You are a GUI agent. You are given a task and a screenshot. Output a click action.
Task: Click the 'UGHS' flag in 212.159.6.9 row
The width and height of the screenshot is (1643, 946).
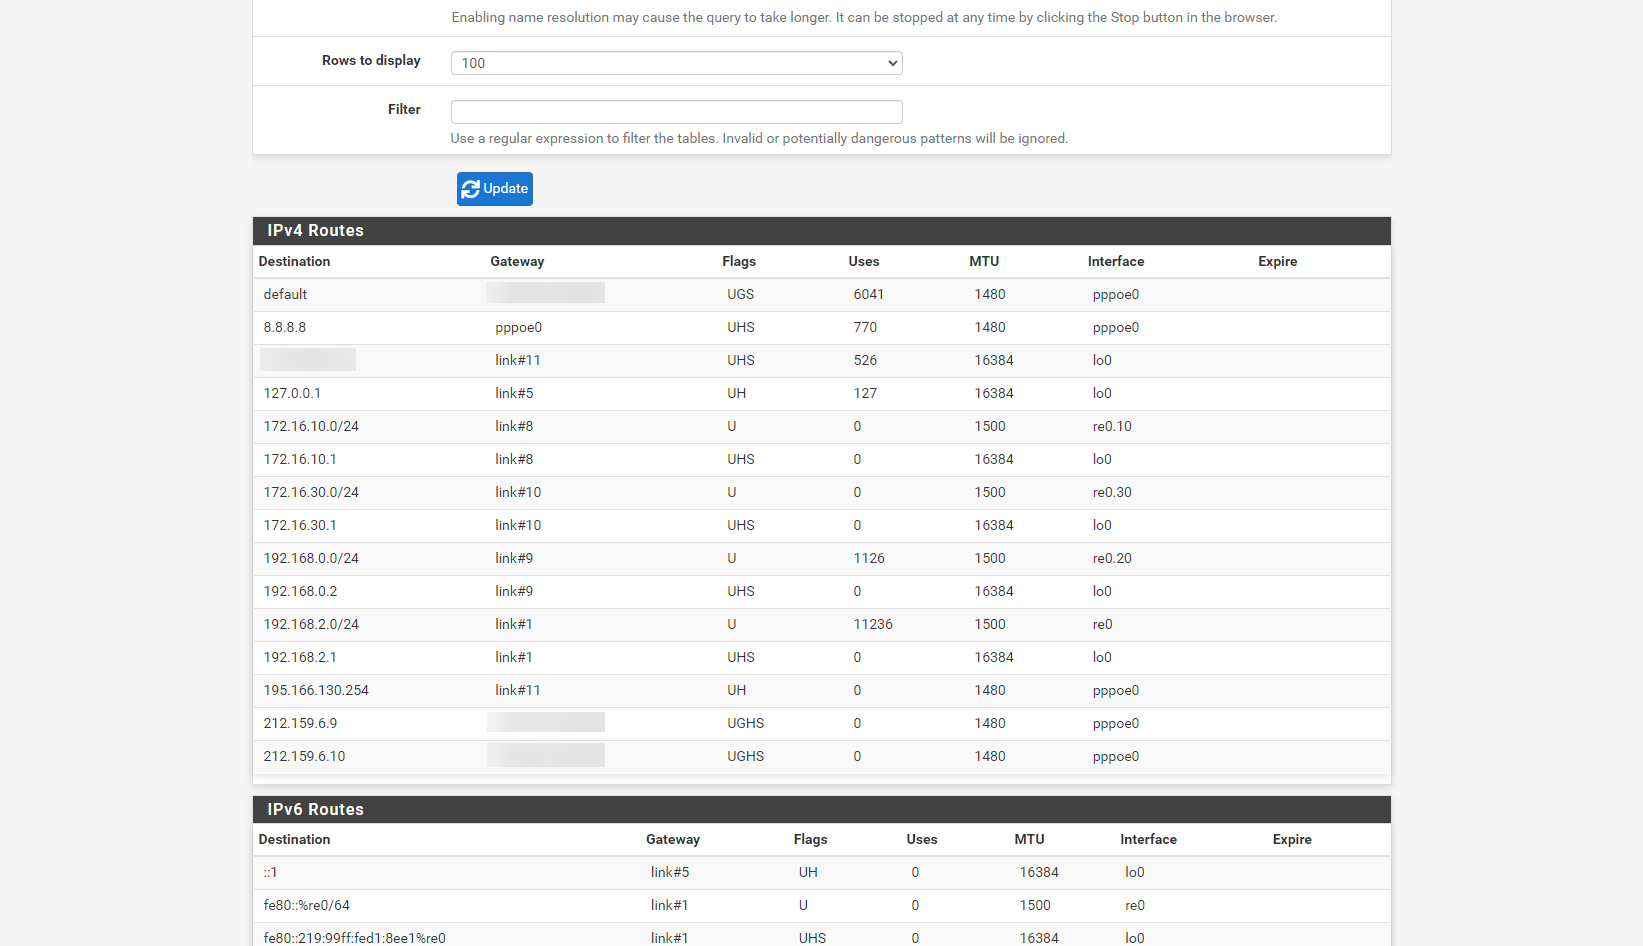coord(746,724)
